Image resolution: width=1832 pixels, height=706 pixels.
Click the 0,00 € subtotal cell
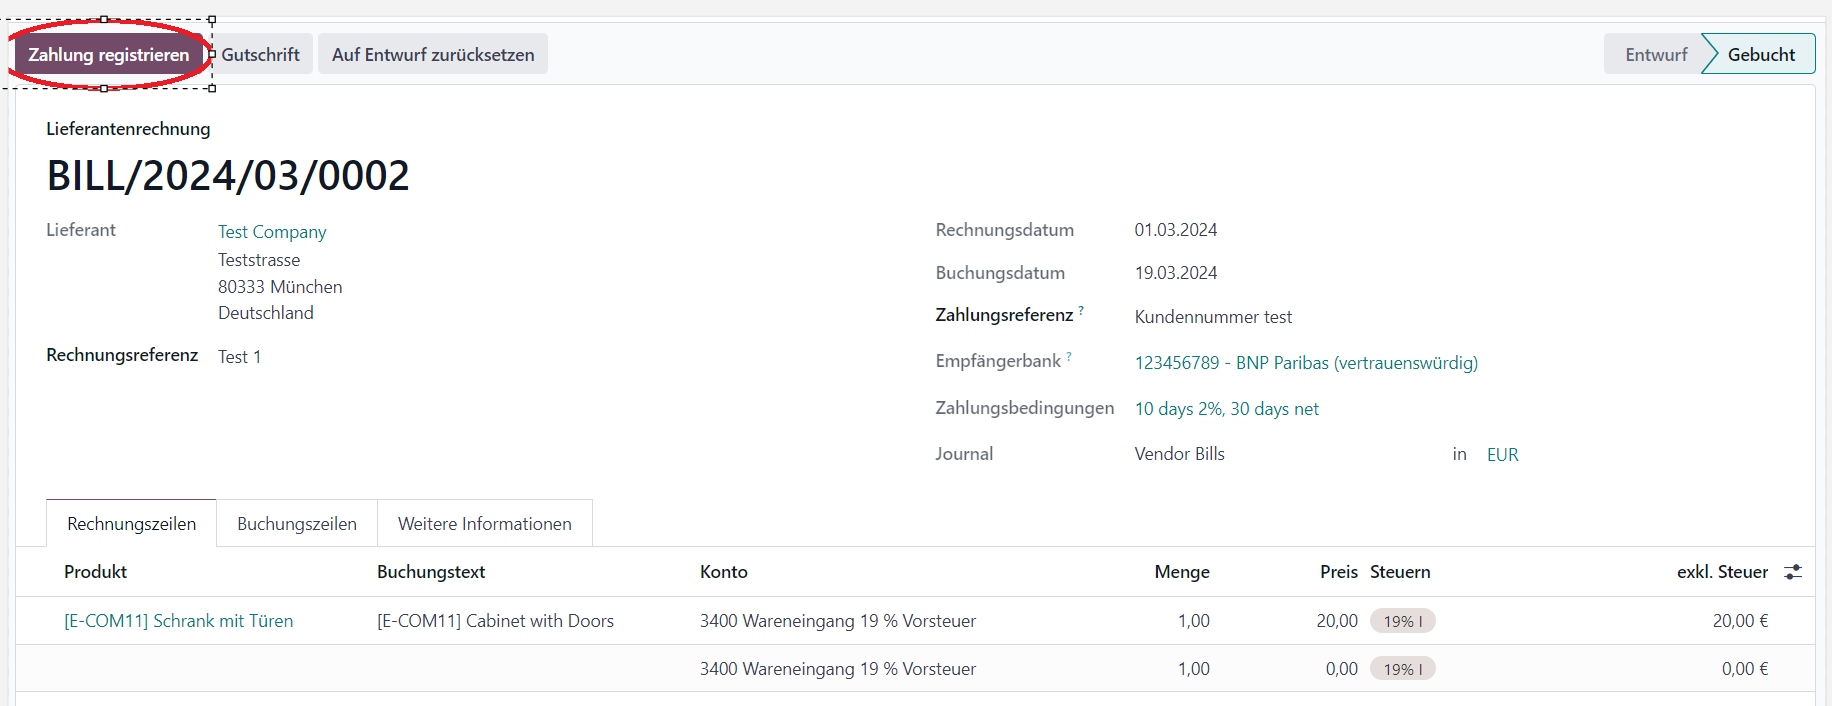[x=1745, y=668]
